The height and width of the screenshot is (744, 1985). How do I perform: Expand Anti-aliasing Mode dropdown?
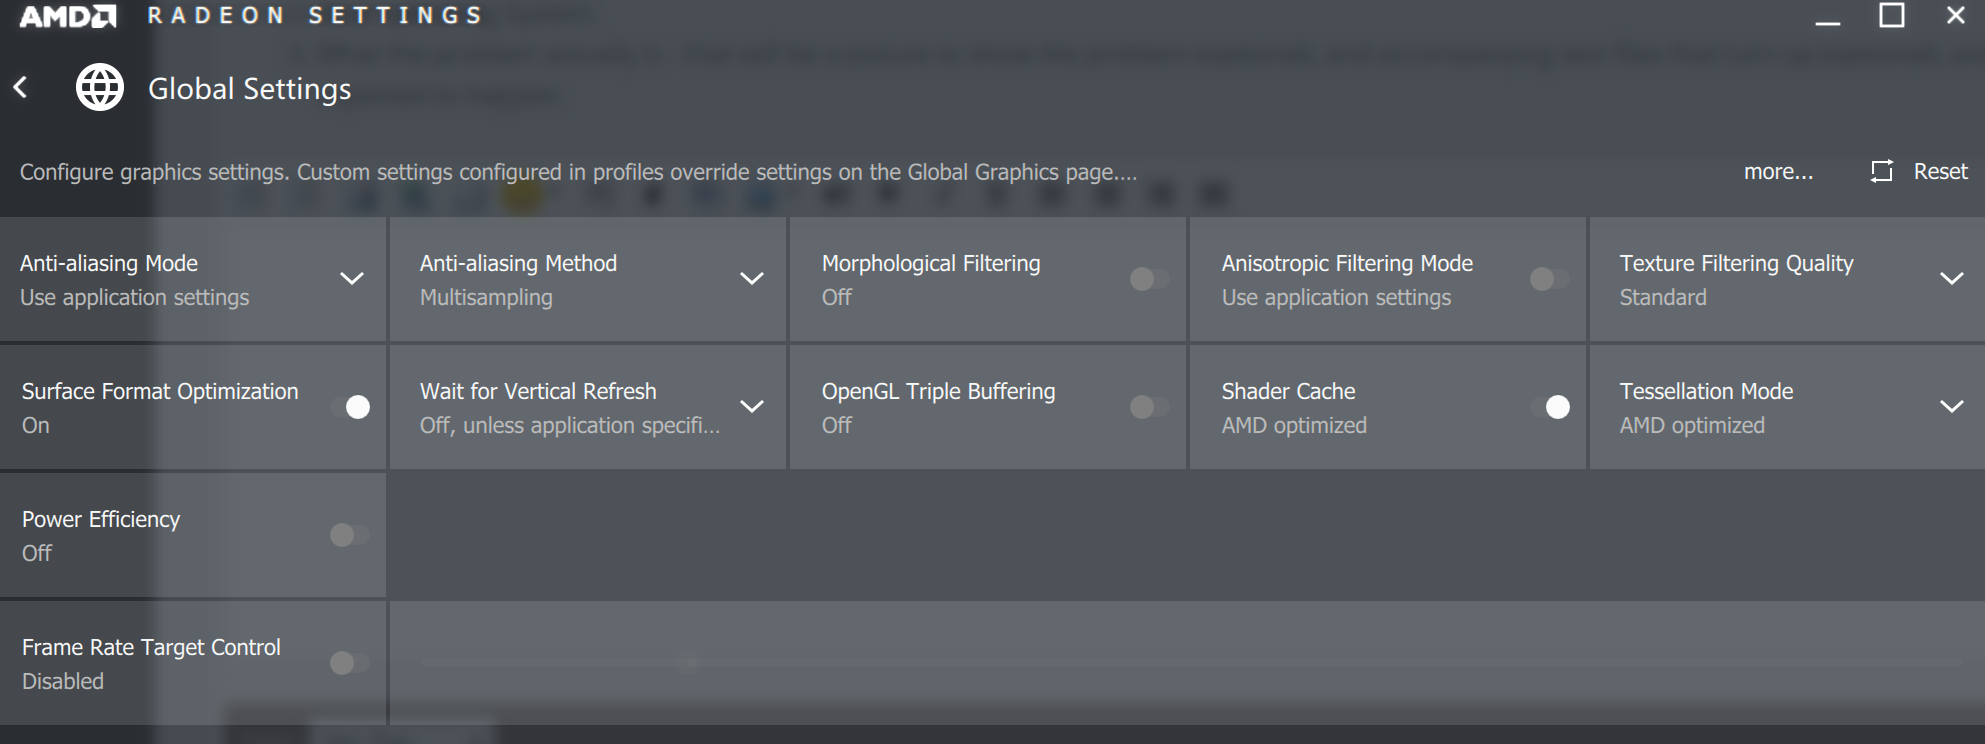click(352, 279)
